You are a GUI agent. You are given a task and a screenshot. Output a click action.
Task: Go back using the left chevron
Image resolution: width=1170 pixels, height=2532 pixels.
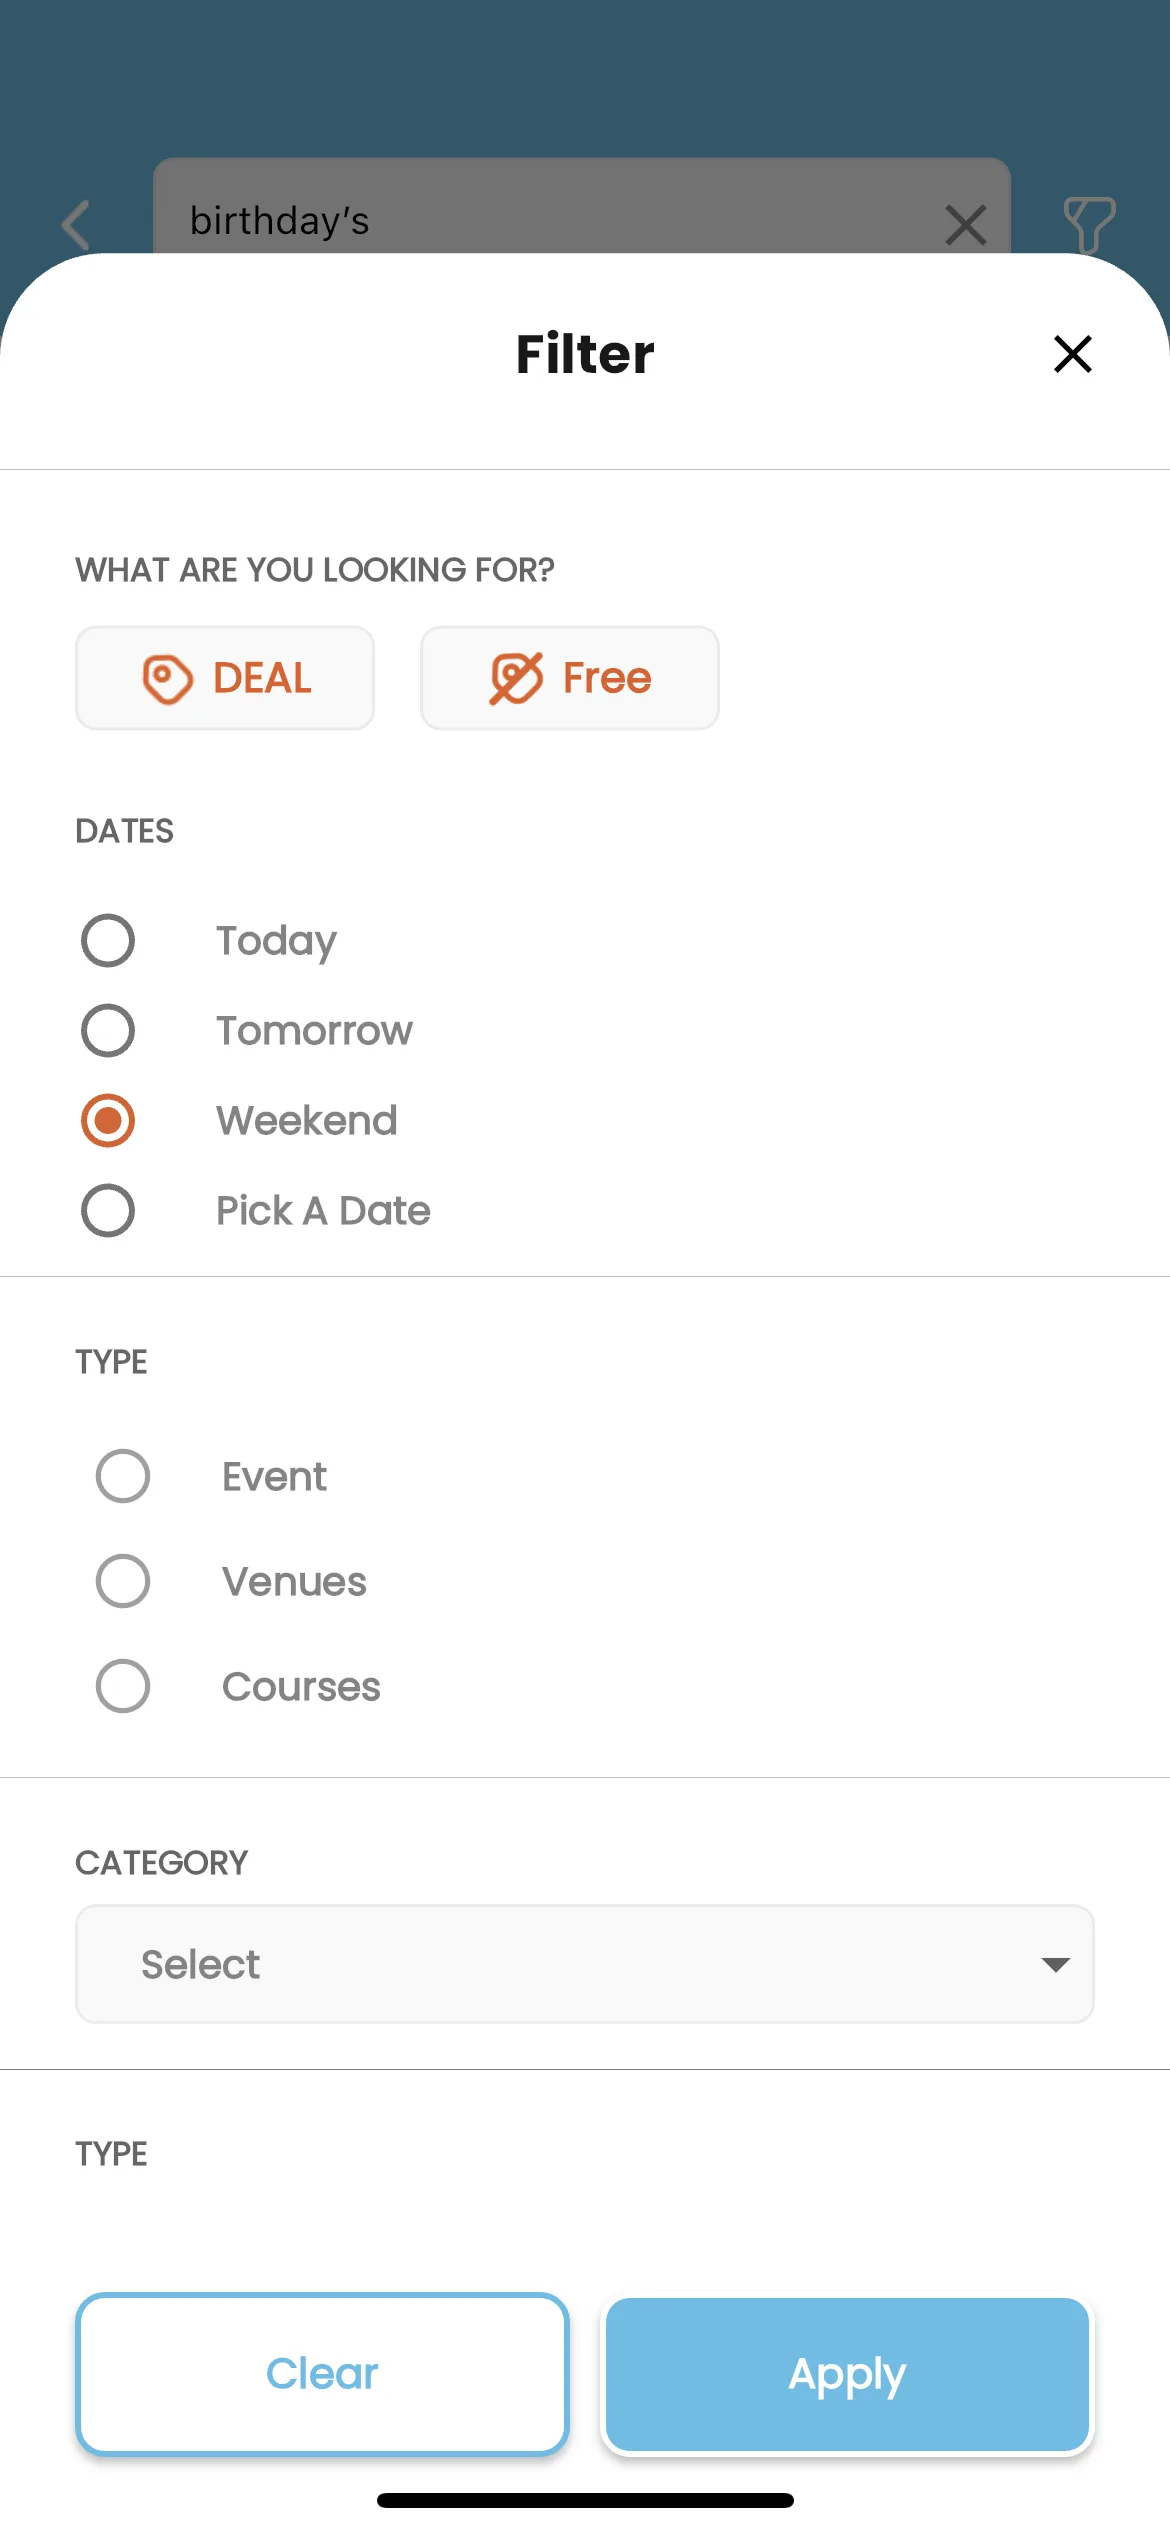coord(76,224)
